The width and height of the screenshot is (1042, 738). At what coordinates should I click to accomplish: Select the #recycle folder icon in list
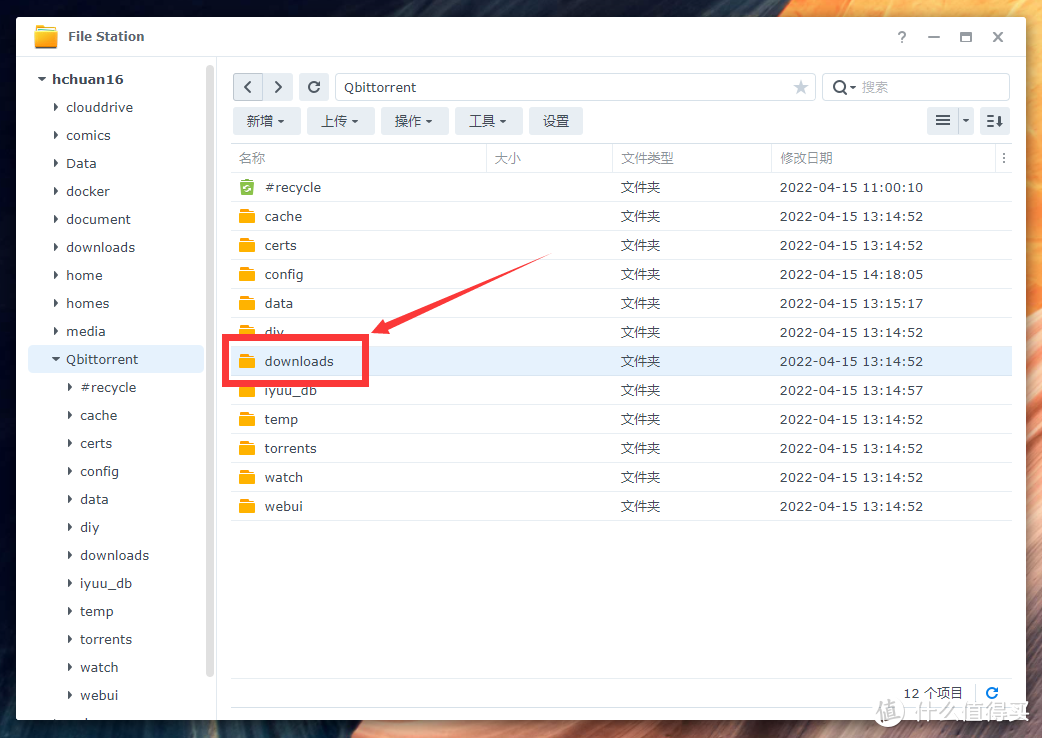[247, 187]
